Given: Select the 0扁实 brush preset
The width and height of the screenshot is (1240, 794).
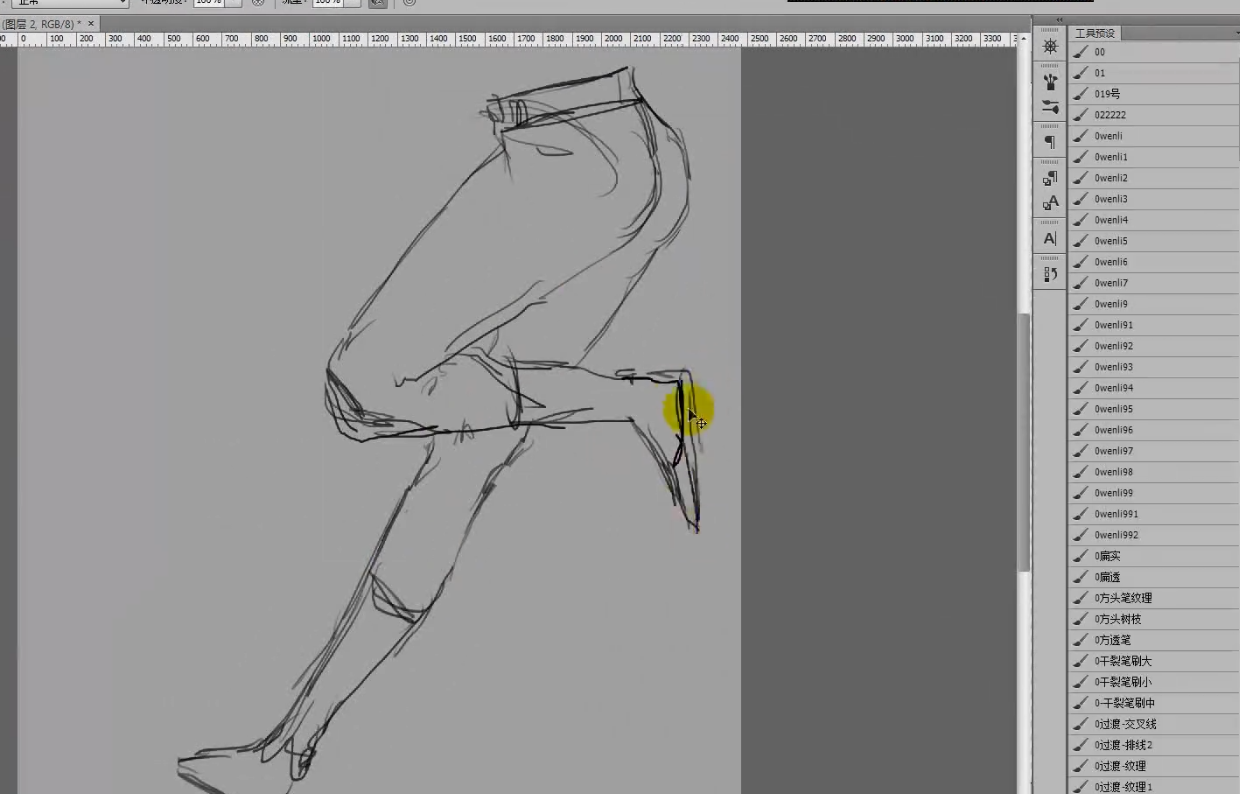Looking at the screenshot, I should (1153, 556).
